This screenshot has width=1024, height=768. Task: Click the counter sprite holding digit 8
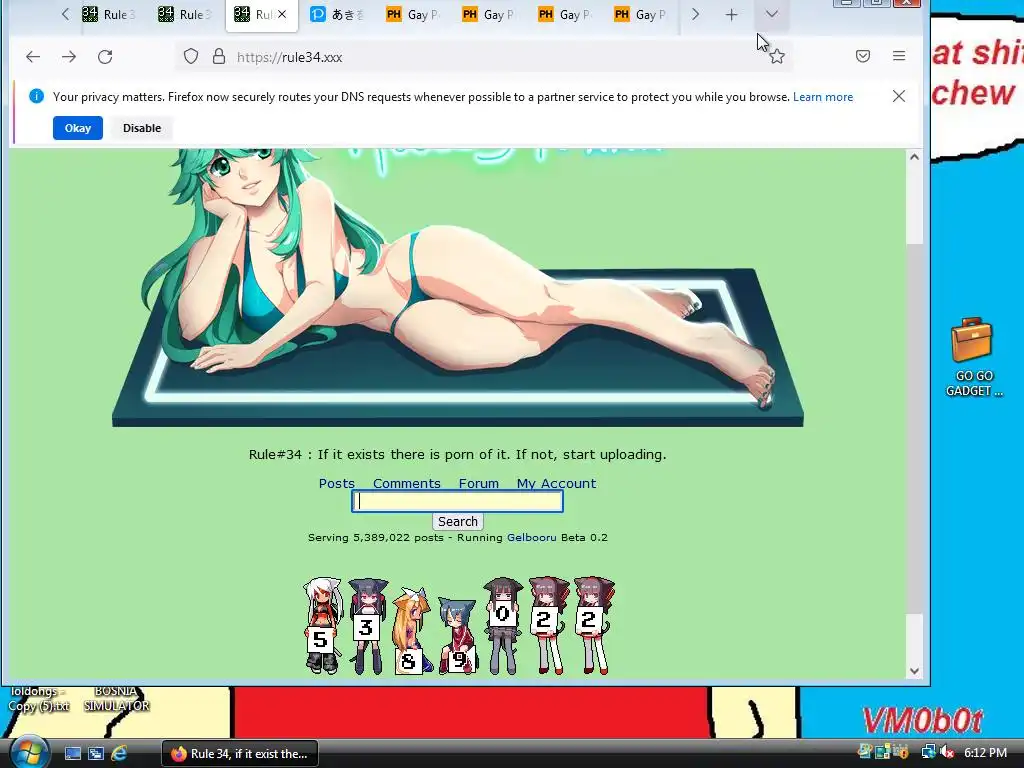pyautogui.click(x=412, y=631)
